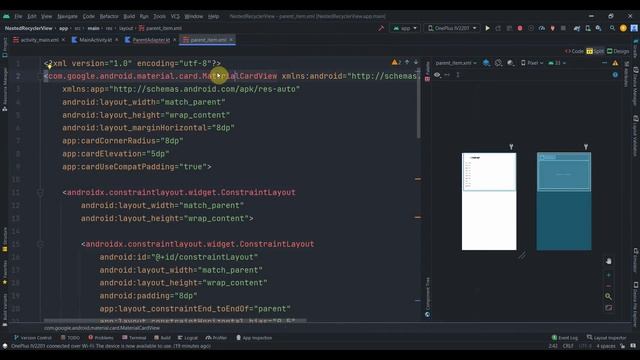The height and width of the screenshot is (360, 640).
Task: Toggle view options eye icon in preview
Action: [437, 75]
